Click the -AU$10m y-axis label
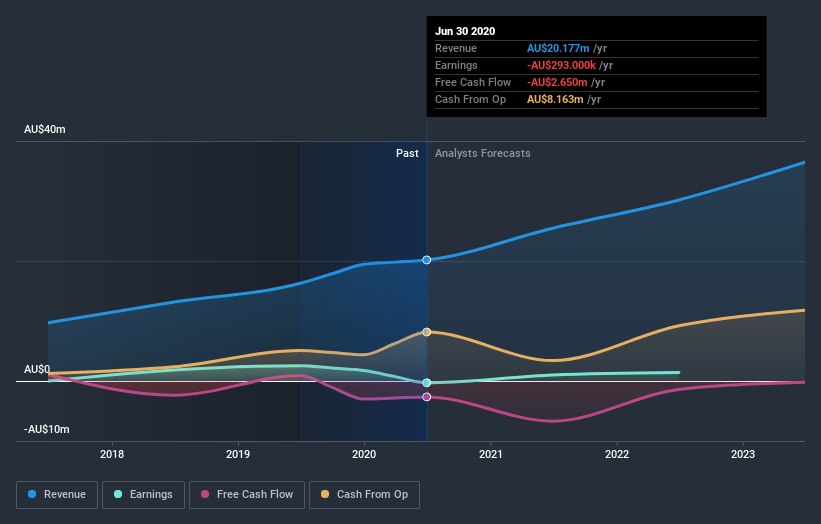Viewport: 821px width, 524px height. pyautogui.click(x=47, y=429)
